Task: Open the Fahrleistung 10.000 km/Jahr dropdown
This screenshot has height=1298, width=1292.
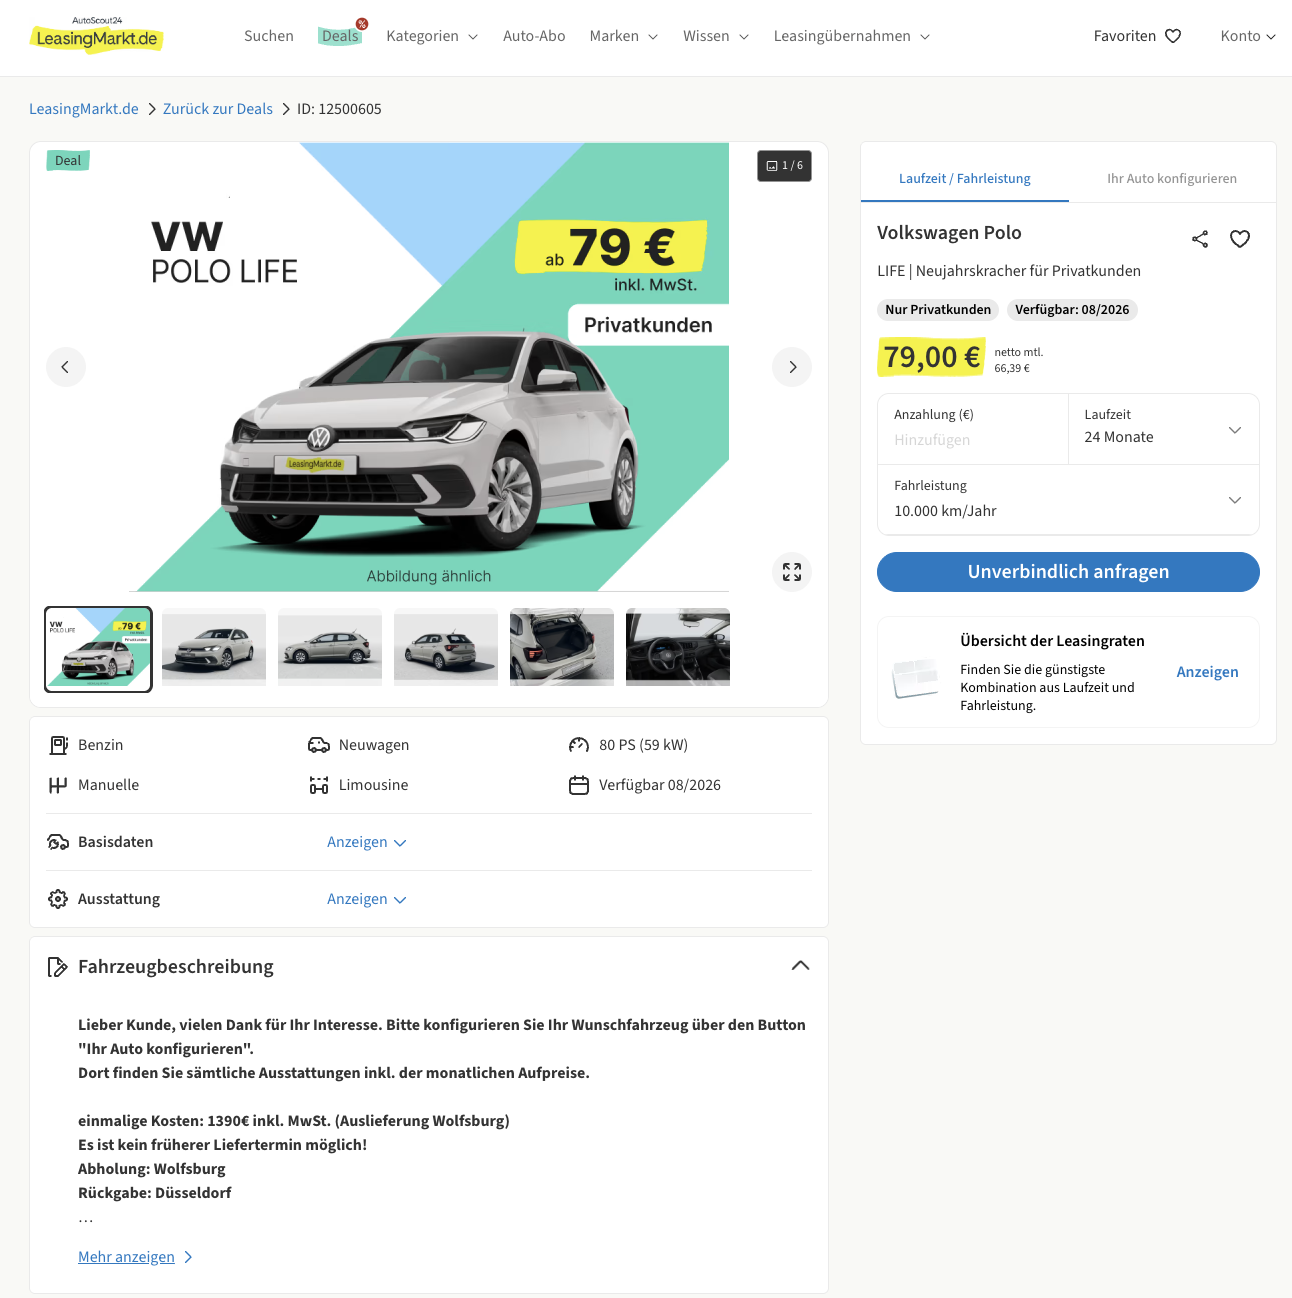Action: click(x=1068, y=499)
